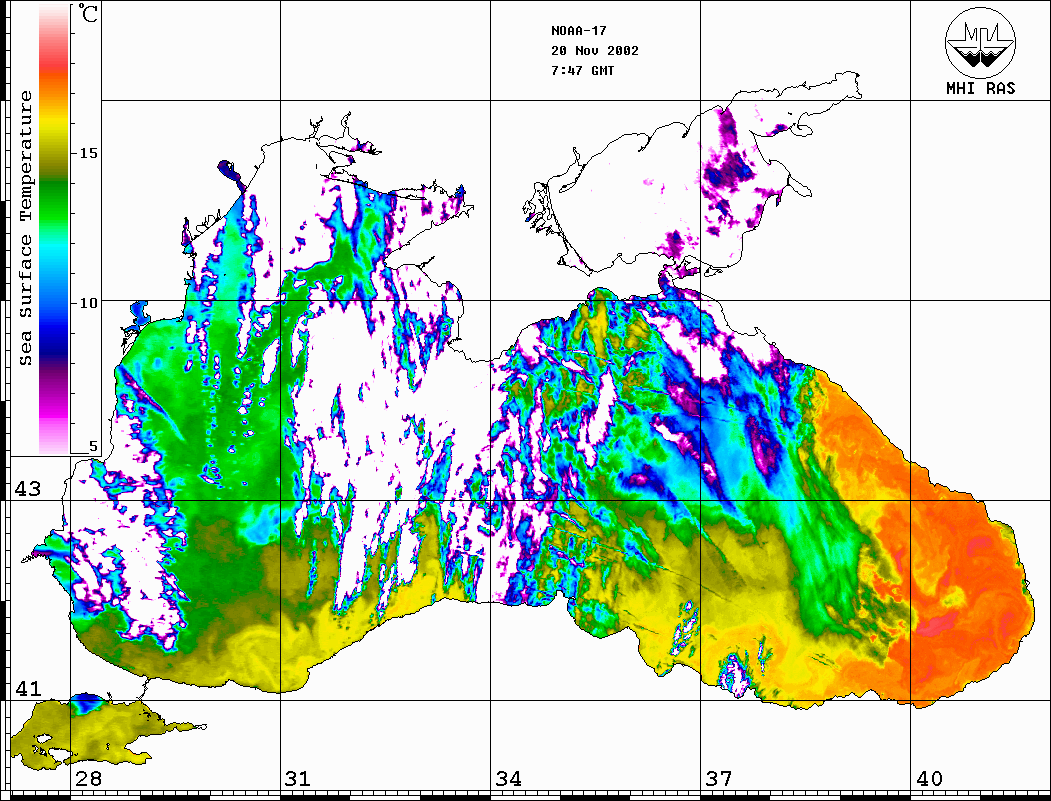The image size is (1051, 801).
Task: Click the latitude label 43
Action: [x=28, y=489]
